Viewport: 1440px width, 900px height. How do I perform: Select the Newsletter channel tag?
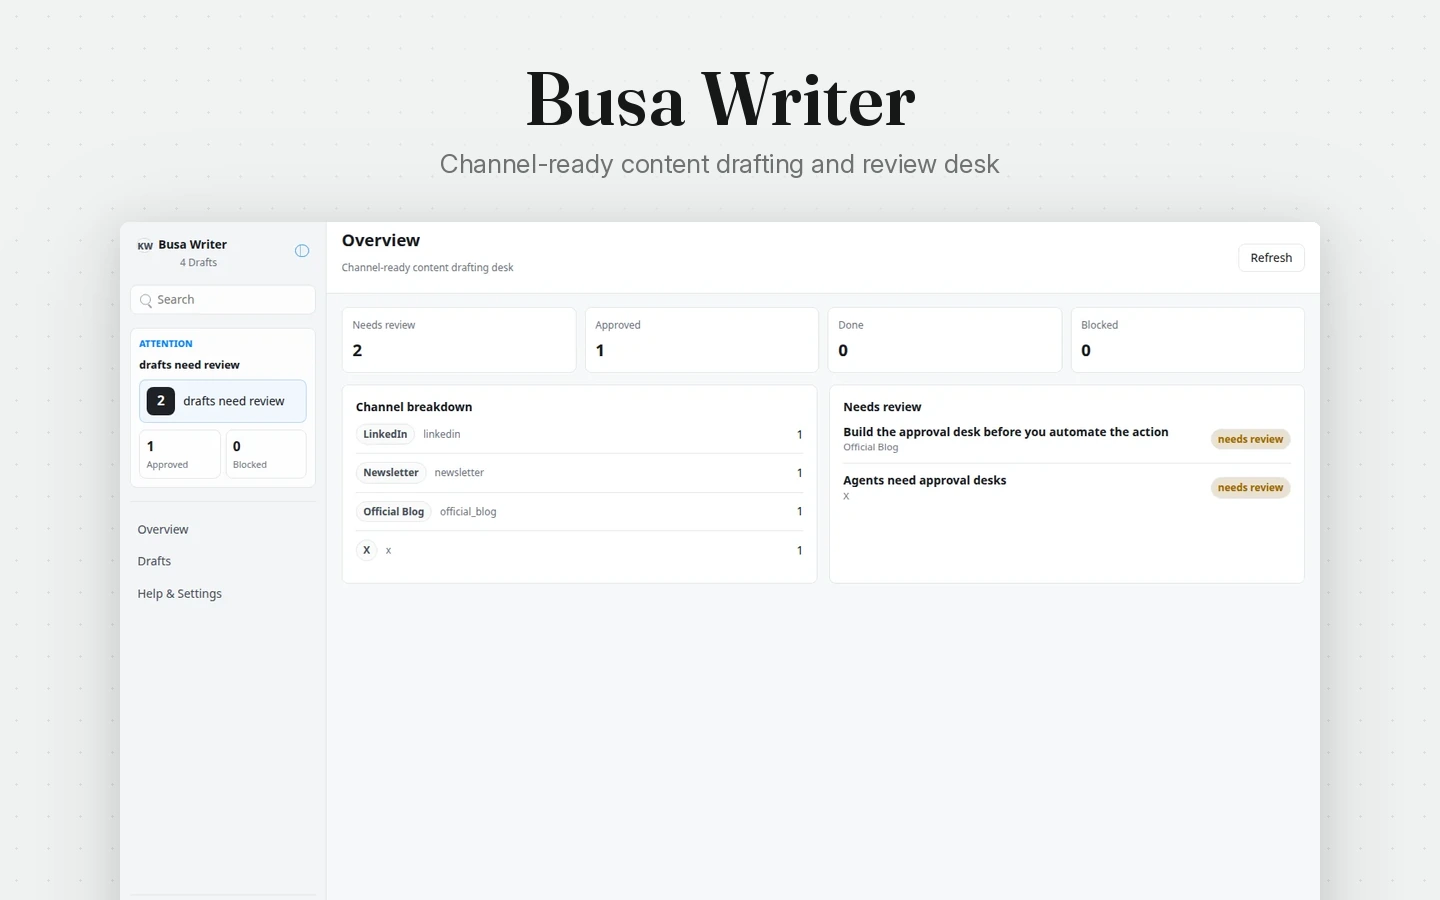click(391, 473)
